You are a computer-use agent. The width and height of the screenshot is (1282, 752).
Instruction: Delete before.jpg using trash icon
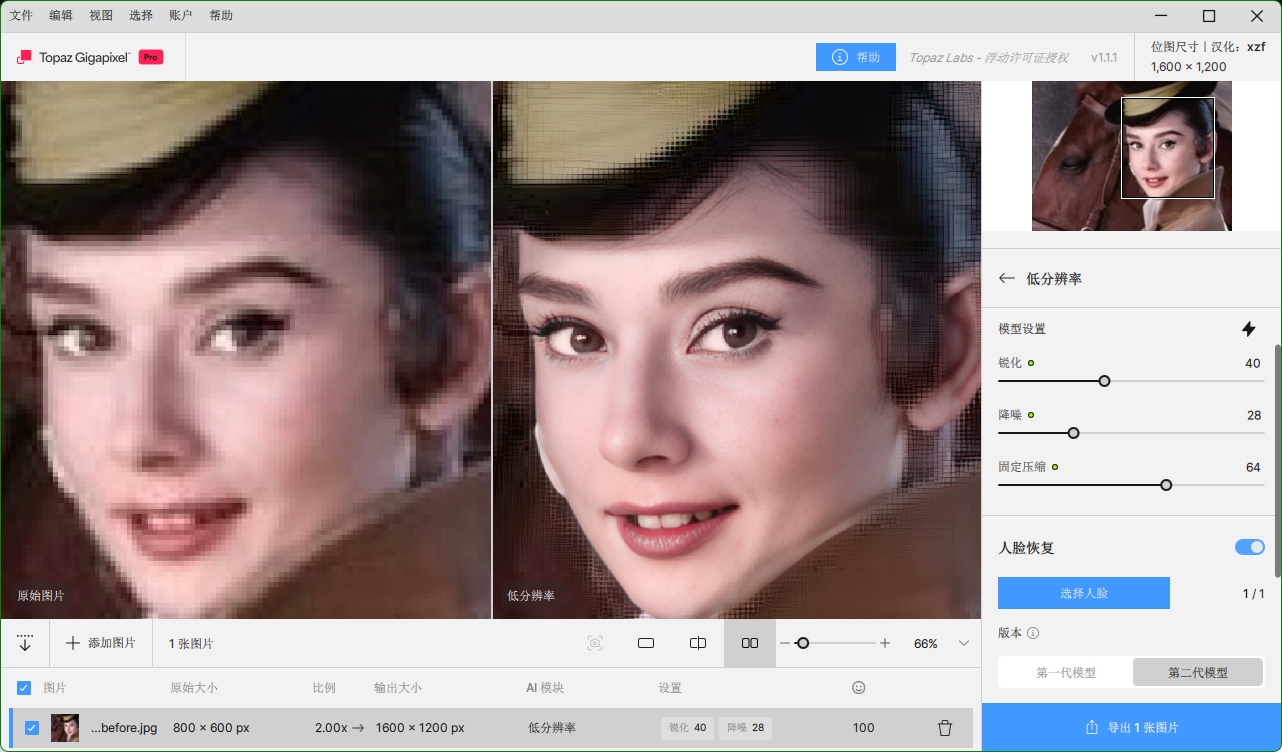click(x=944, y=728)
